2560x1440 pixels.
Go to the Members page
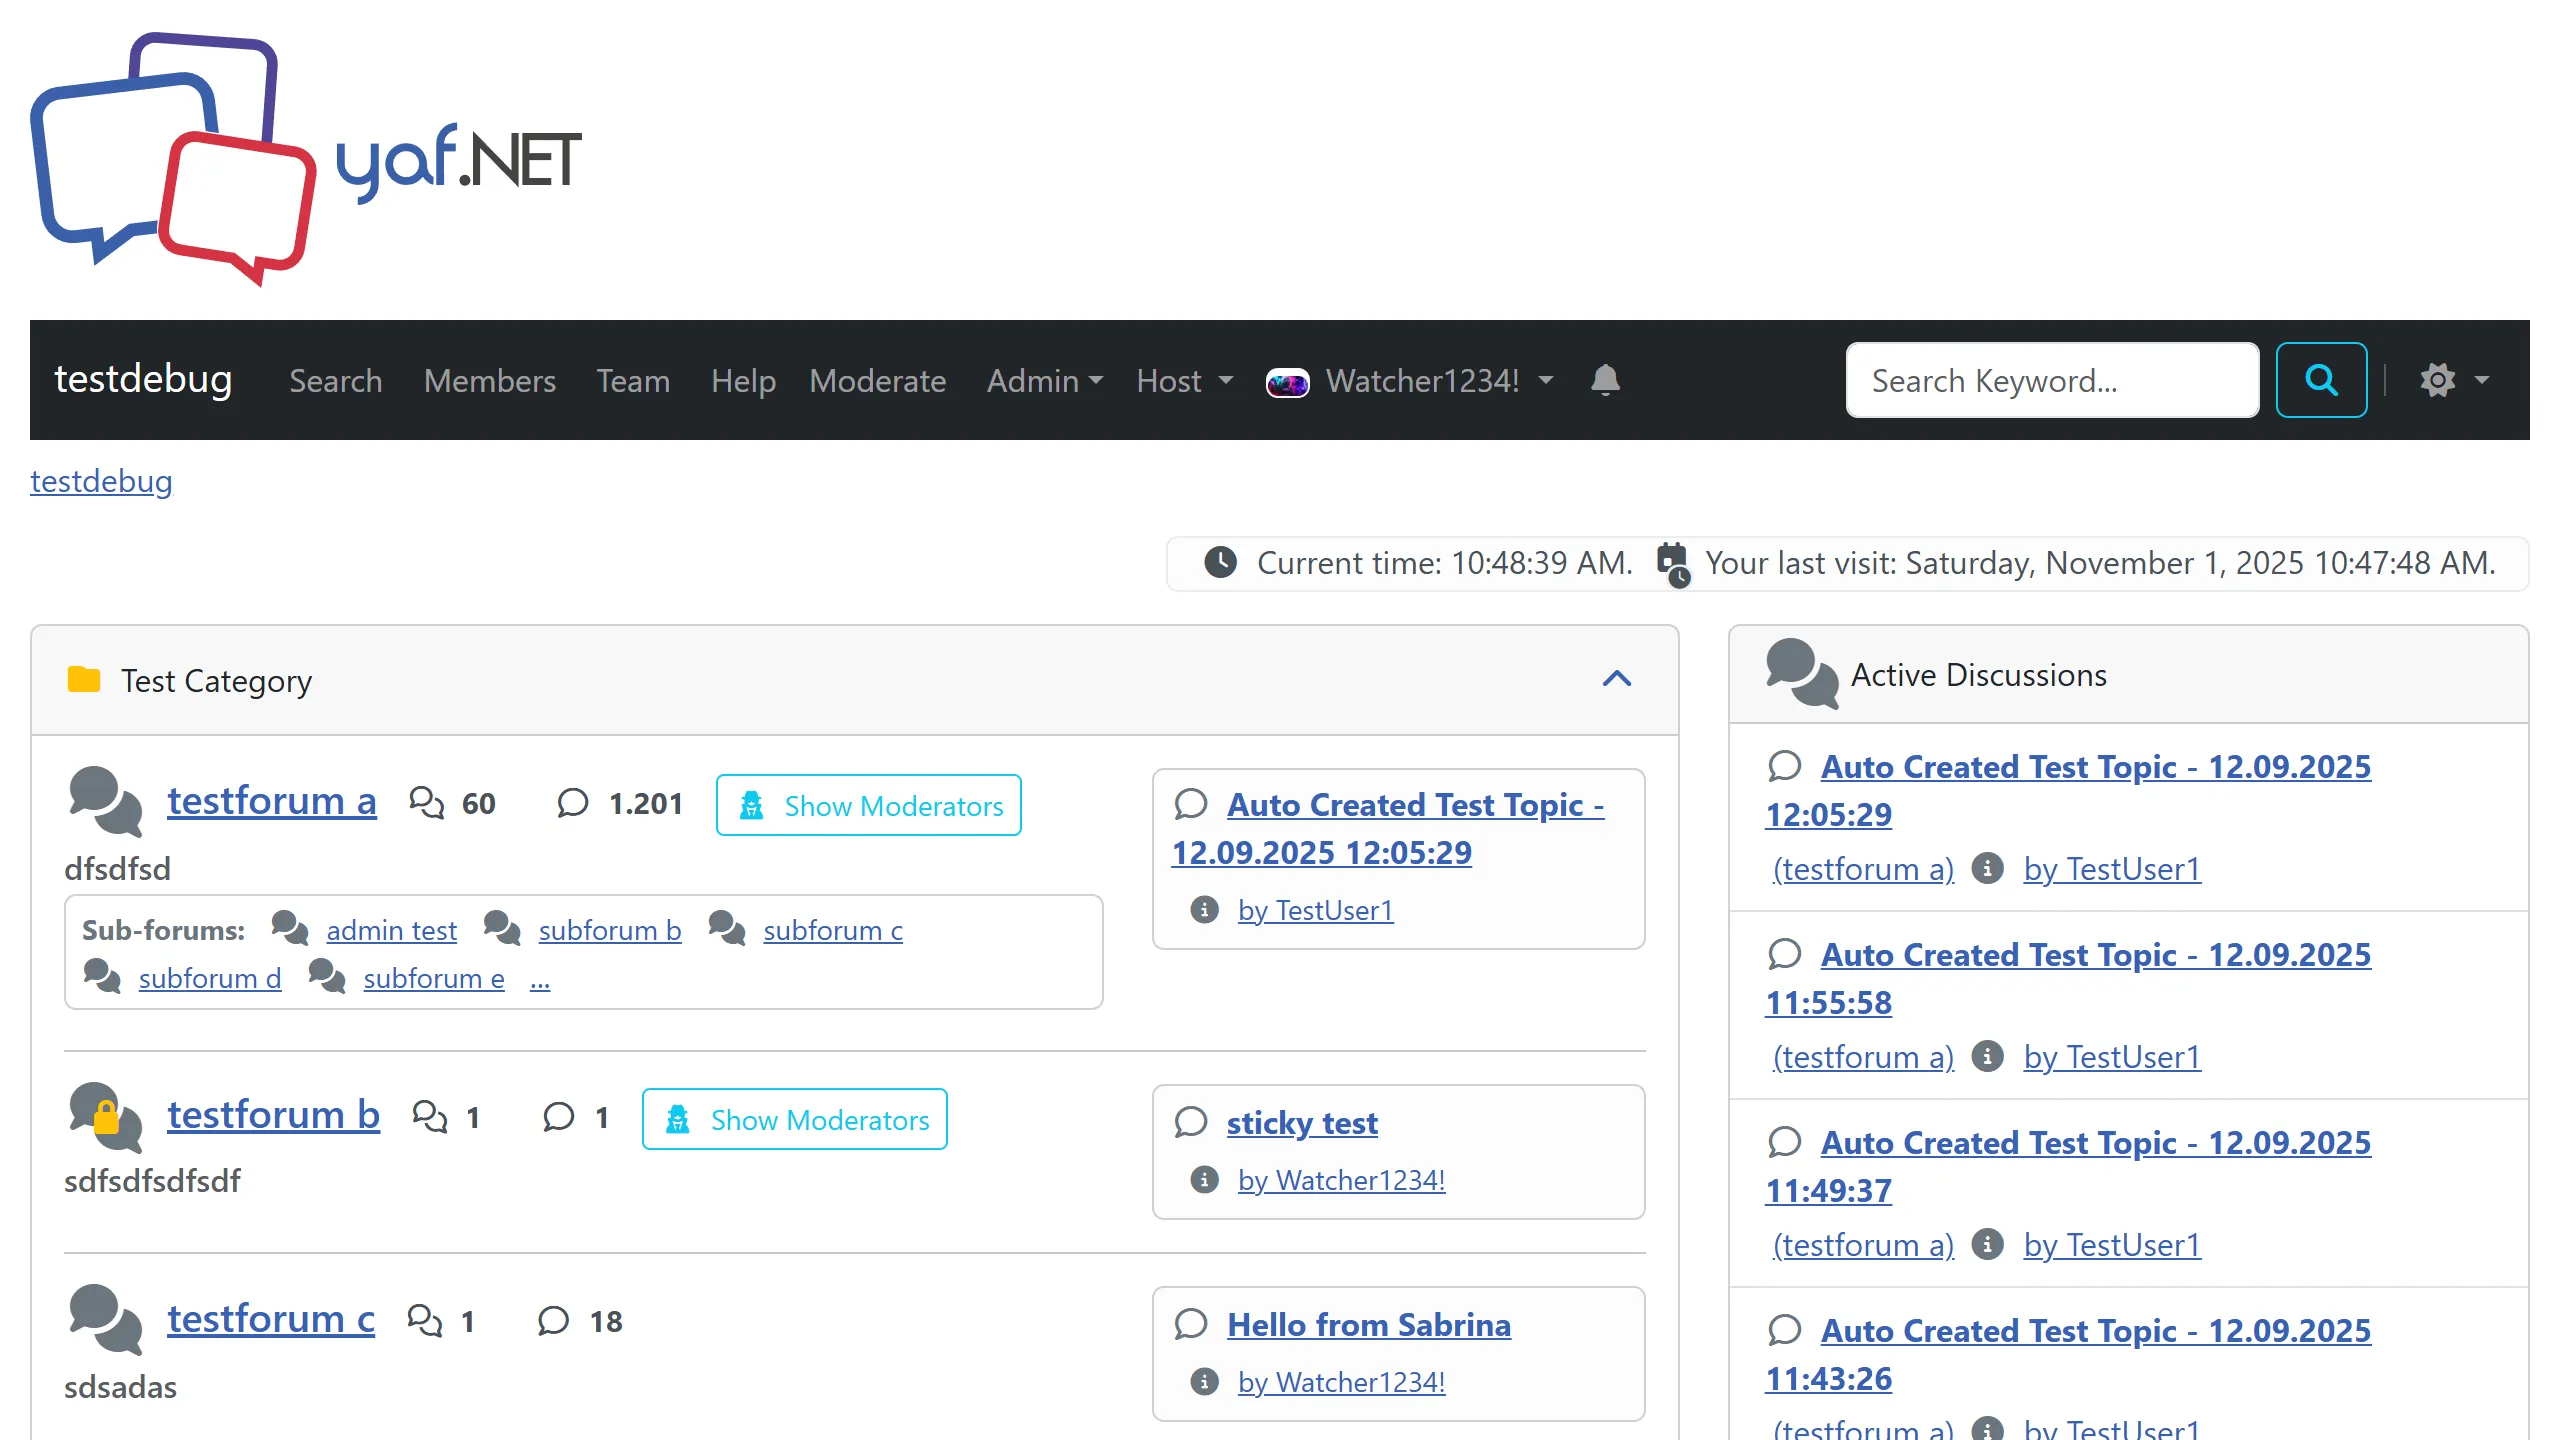point(489,381)
